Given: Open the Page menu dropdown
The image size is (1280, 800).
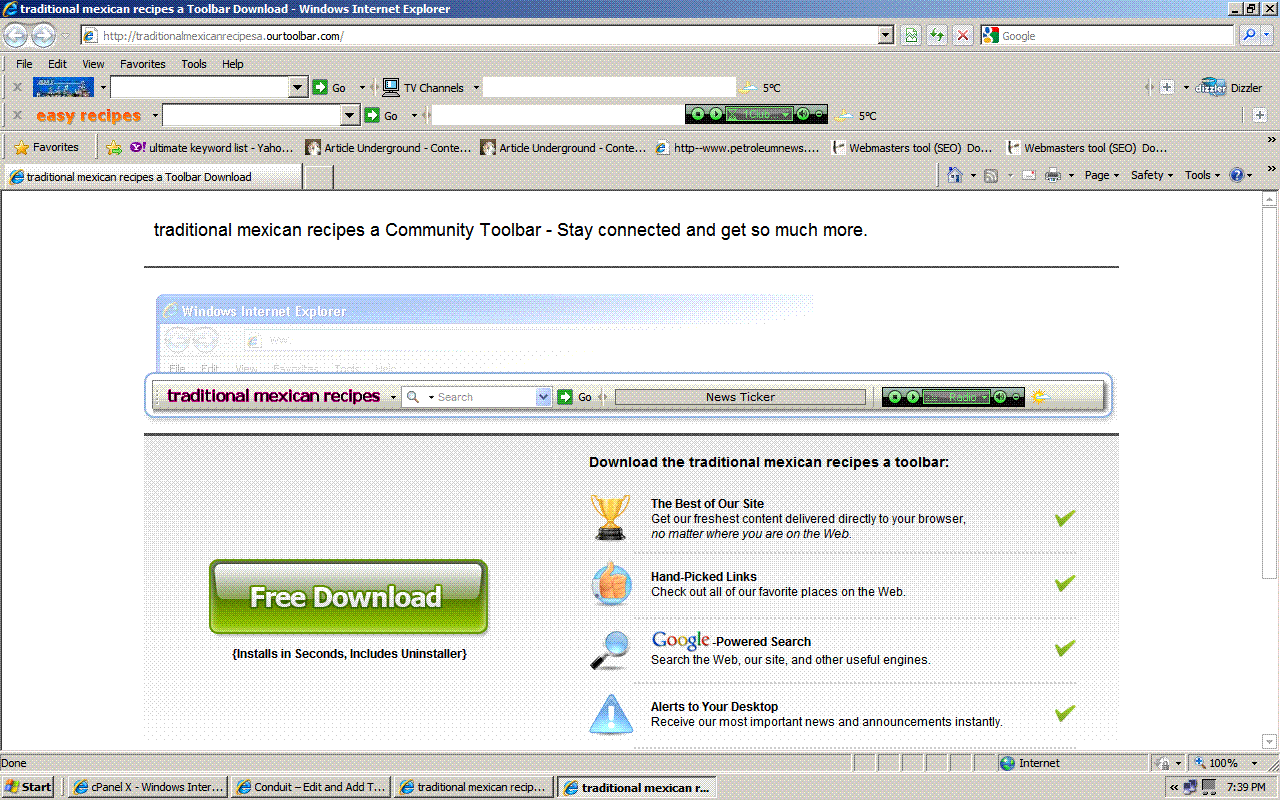Looking at the screenshot, I should point(1102,175).
